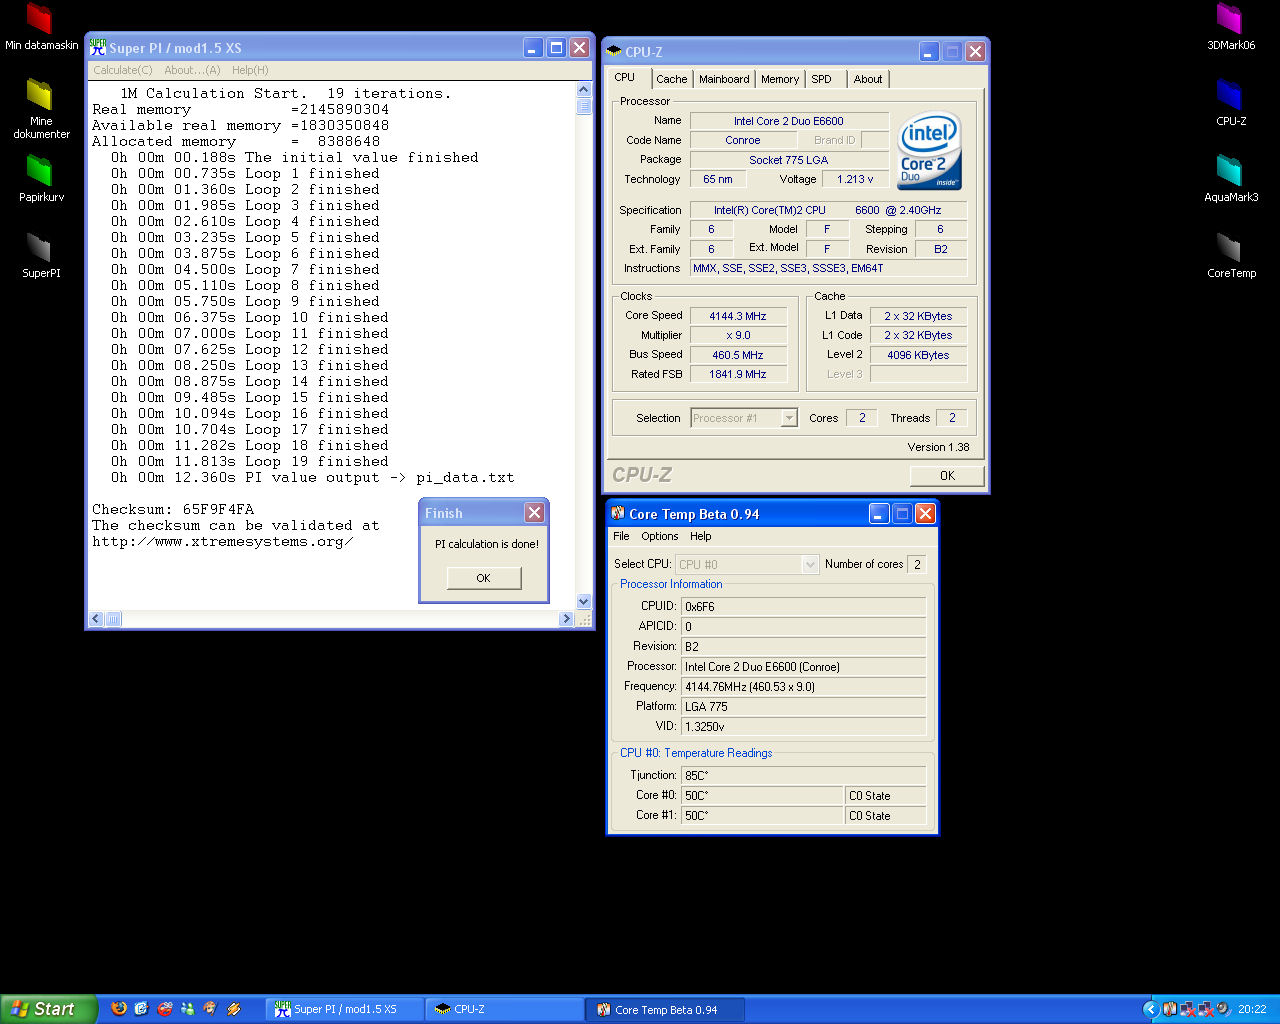Click first disconnected network tray icon
This screenshot has height=1024, width=1280.
(1187, 1009)
